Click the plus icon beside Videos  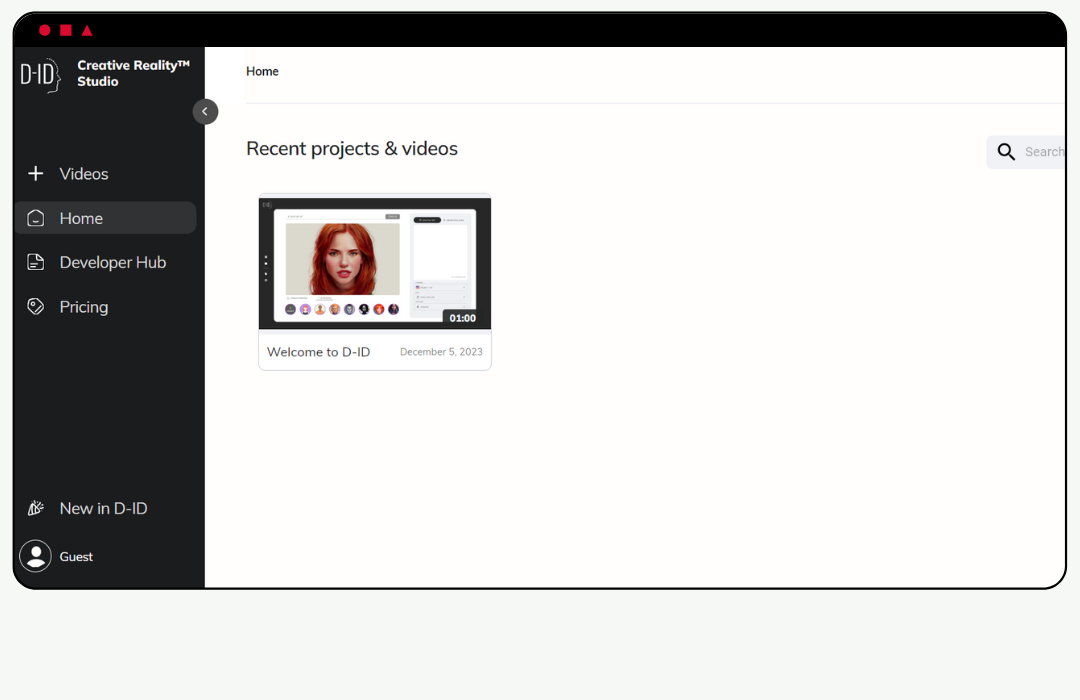36,174
